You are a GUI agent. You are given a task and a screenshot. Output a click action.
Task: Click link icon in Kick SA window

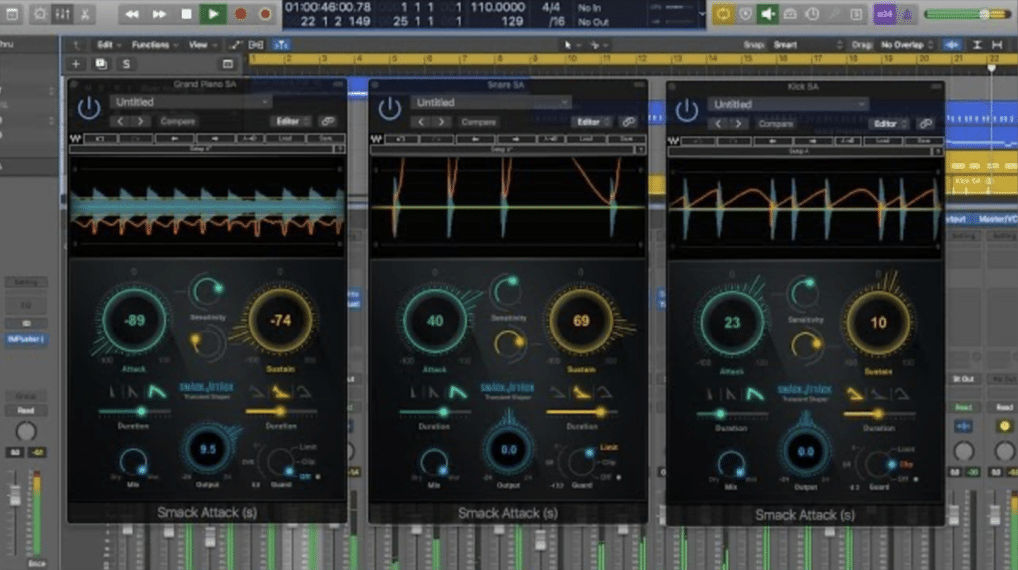[926, 124]
